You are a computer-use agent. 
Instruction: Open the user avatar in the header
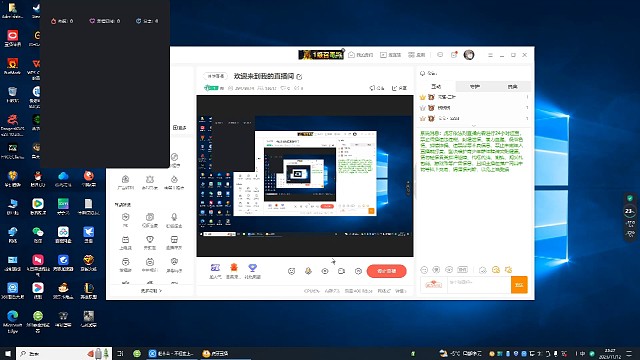click(x=469, y=55)
